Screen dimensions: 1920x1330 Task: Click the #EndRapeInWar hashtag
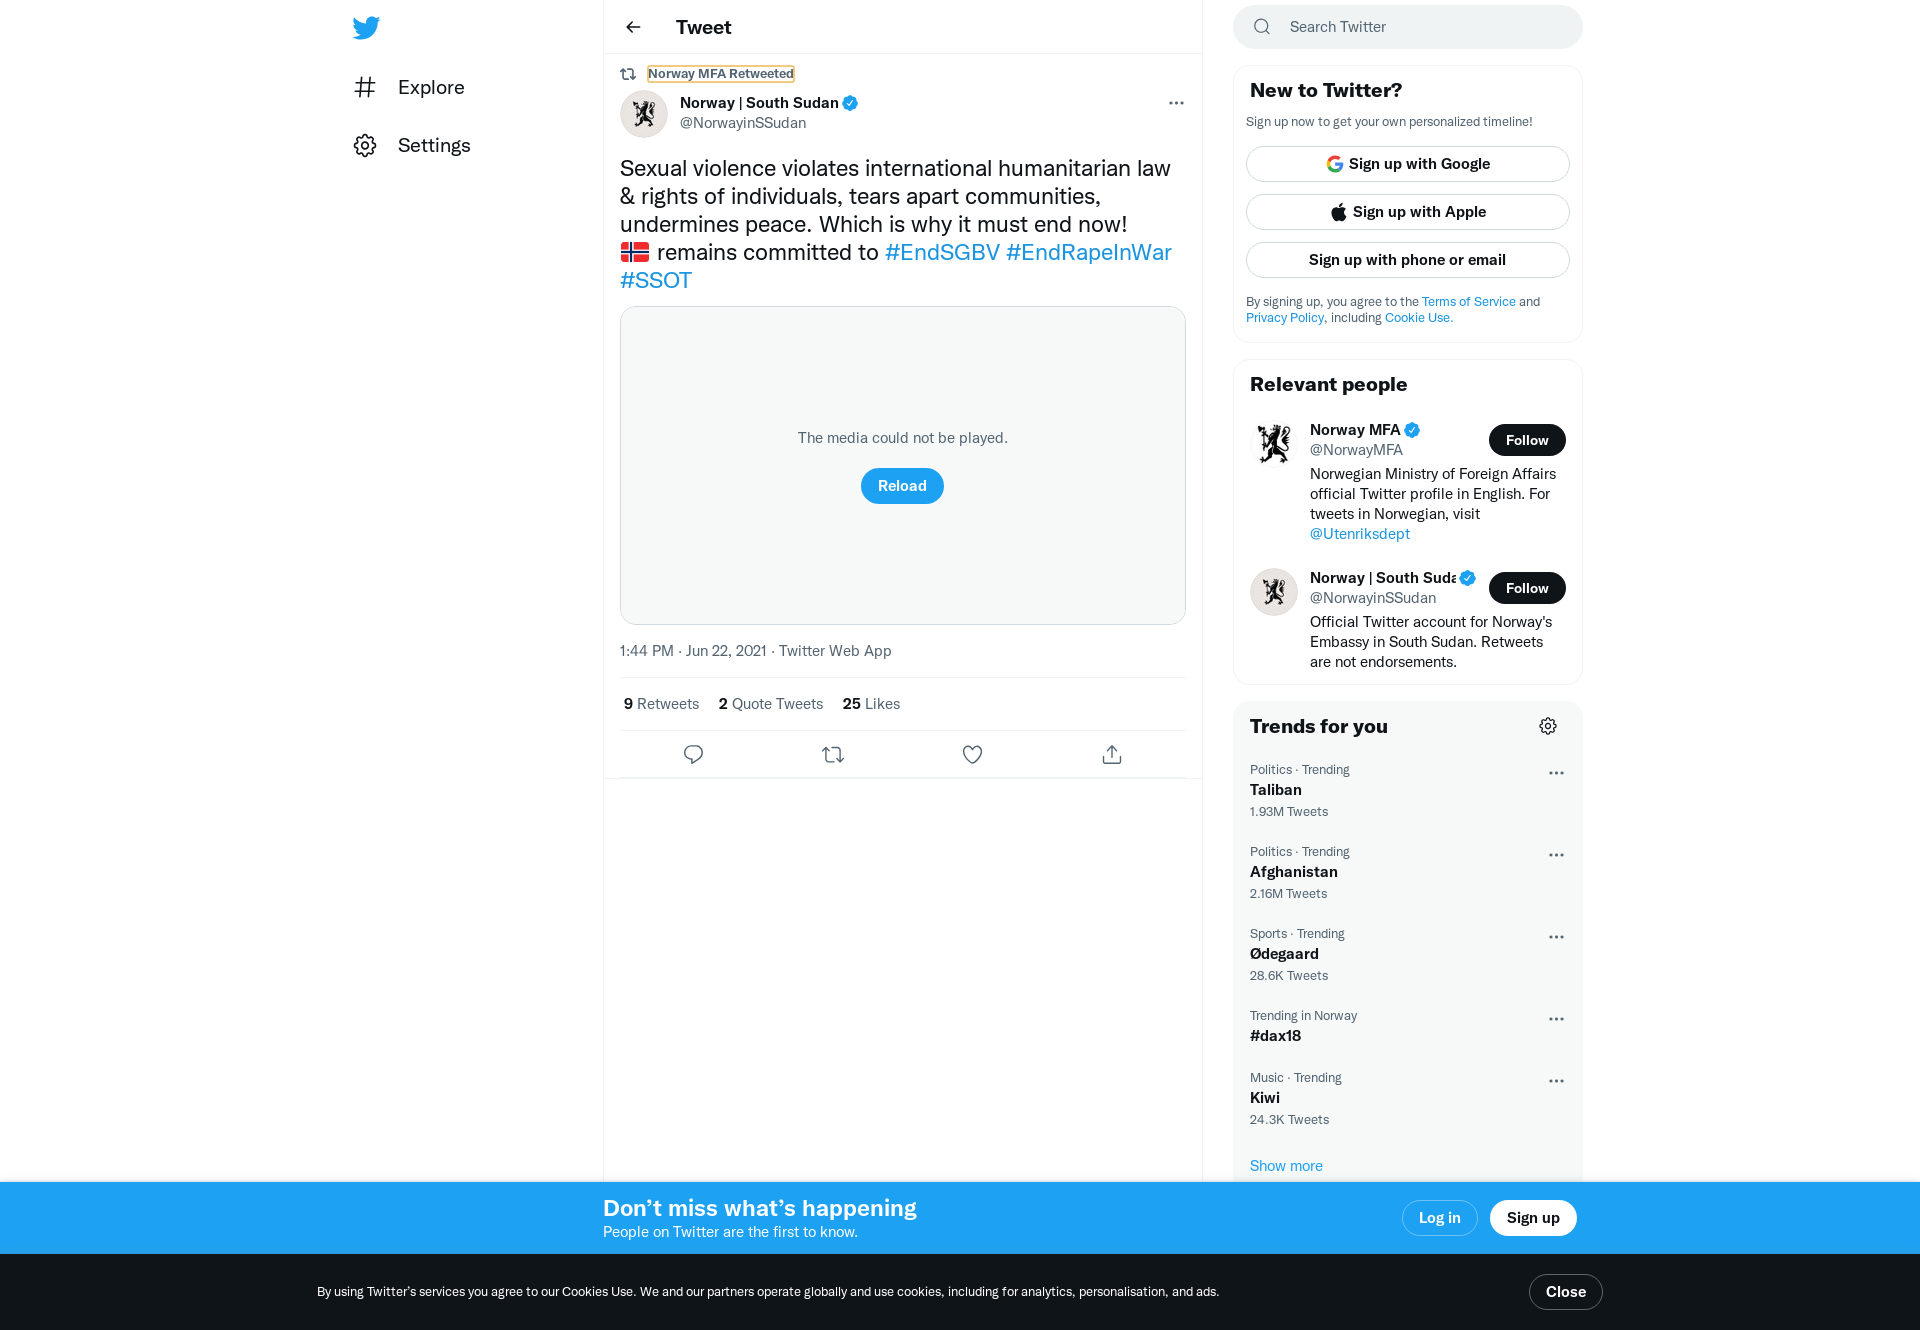[x=1088, y=252]
